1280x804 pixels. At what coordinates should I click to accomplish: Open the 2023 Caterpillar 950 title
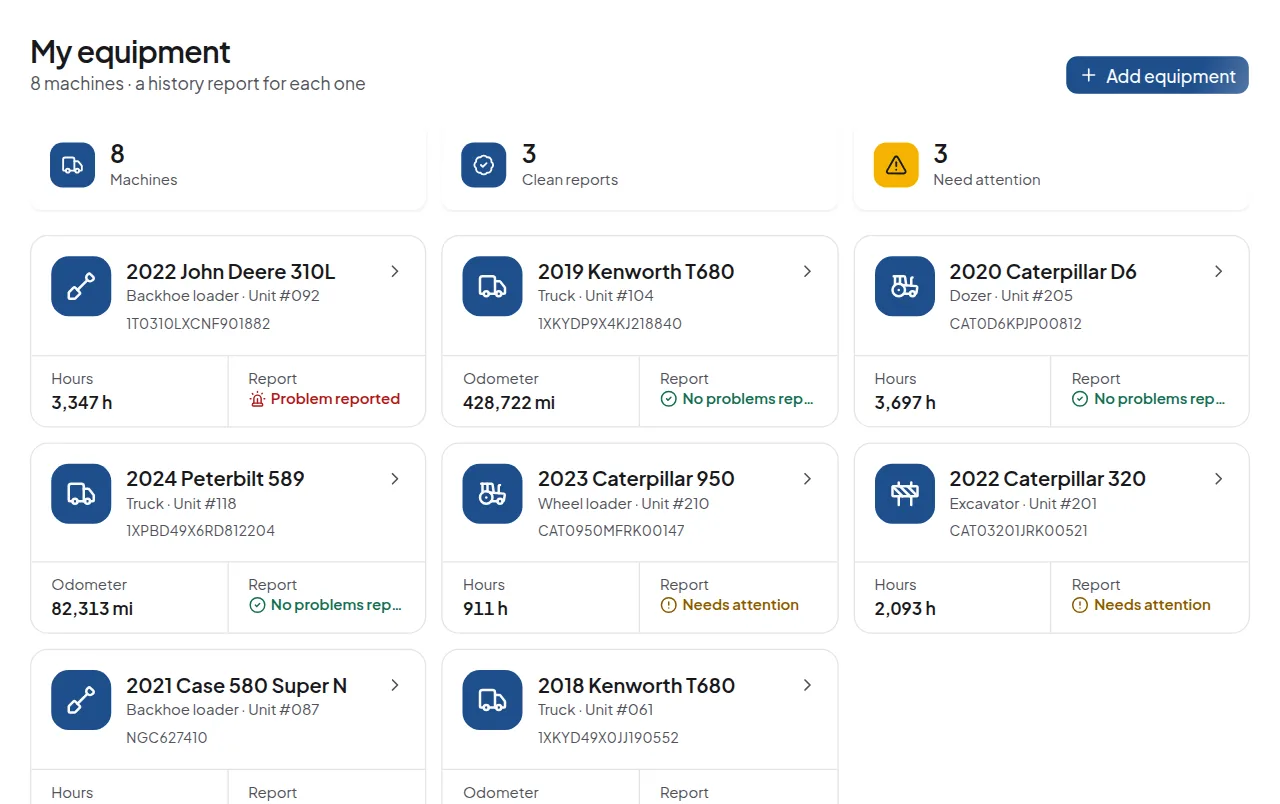636,478
